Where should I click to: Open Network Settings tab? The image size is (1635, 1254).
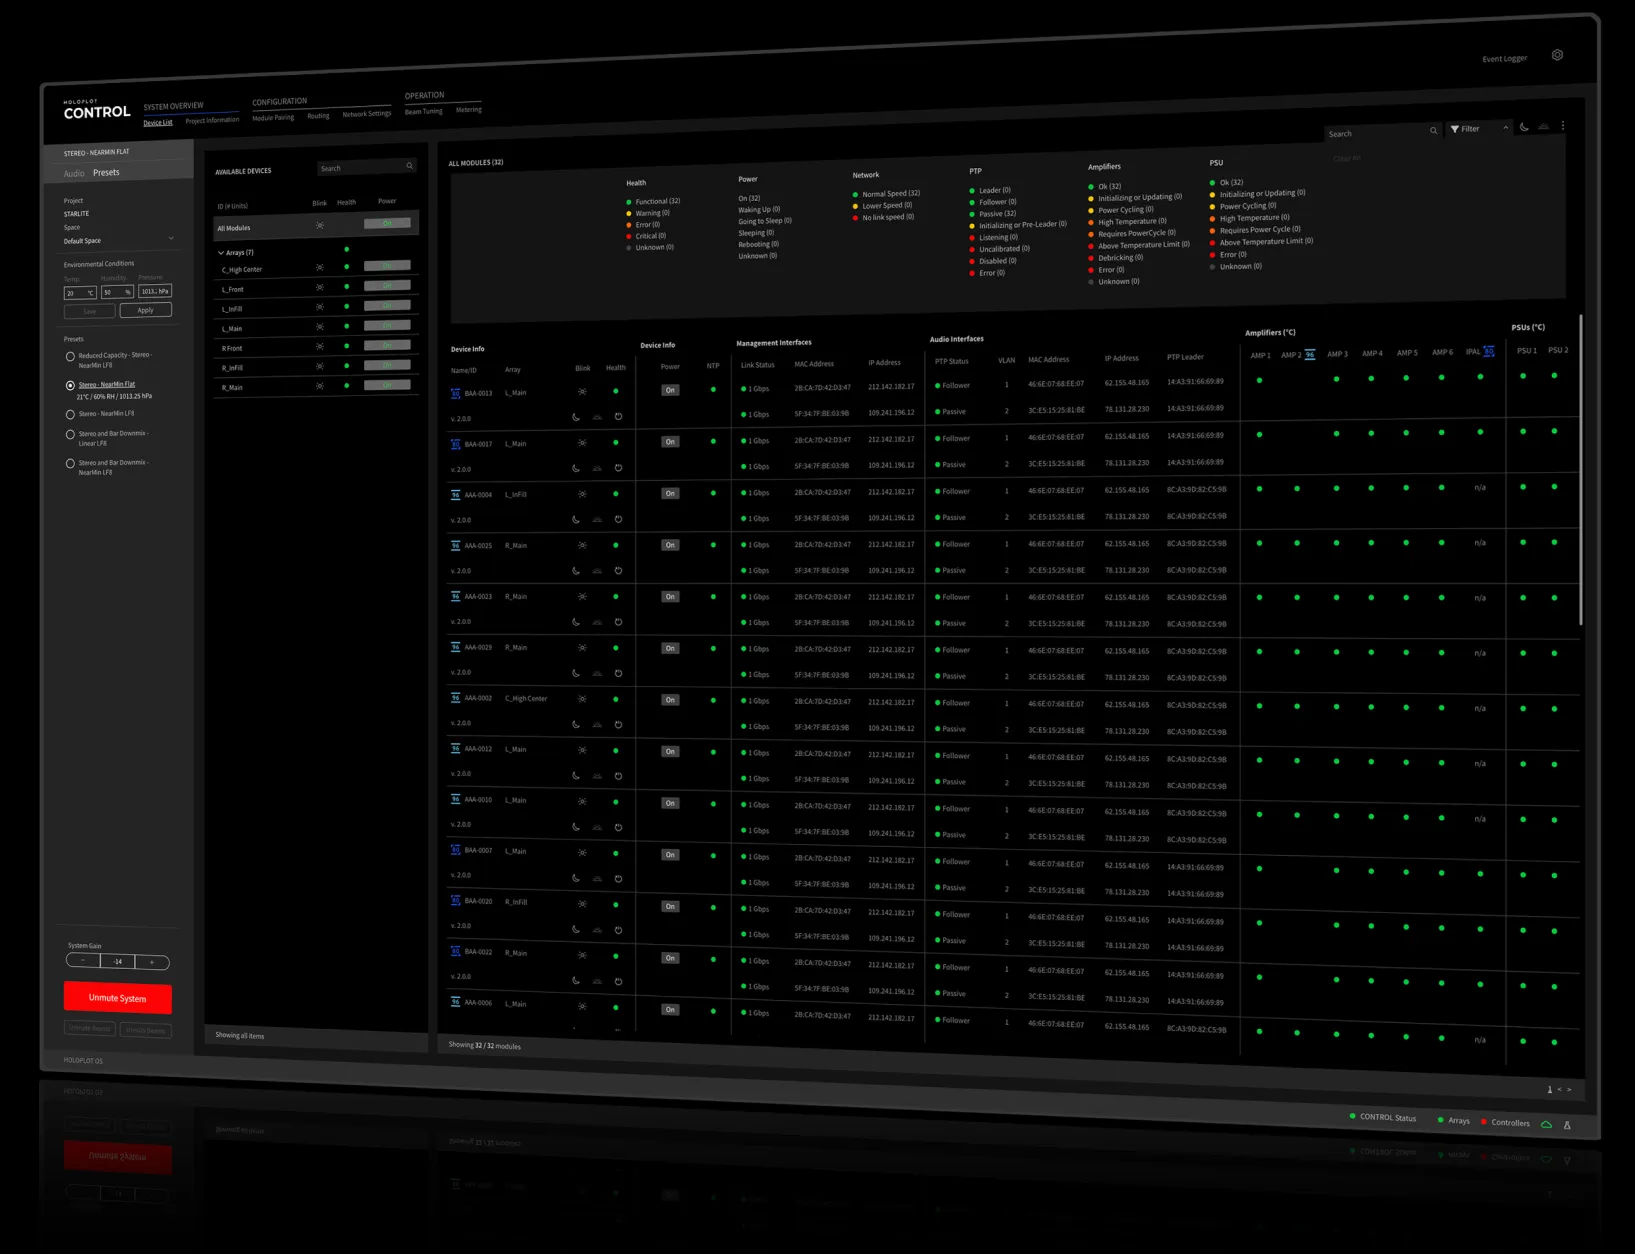[367, 114]
